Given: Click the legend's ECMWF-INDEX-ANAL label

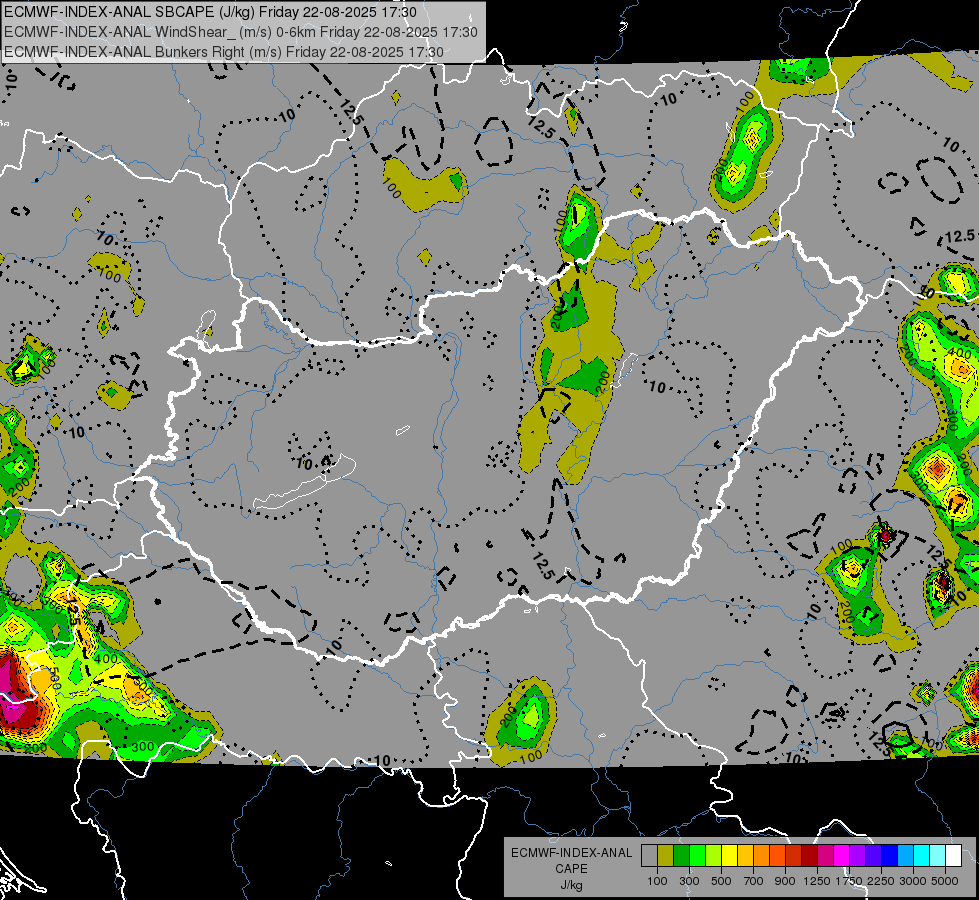Looking at the screenshot, I should pos(572,853).
